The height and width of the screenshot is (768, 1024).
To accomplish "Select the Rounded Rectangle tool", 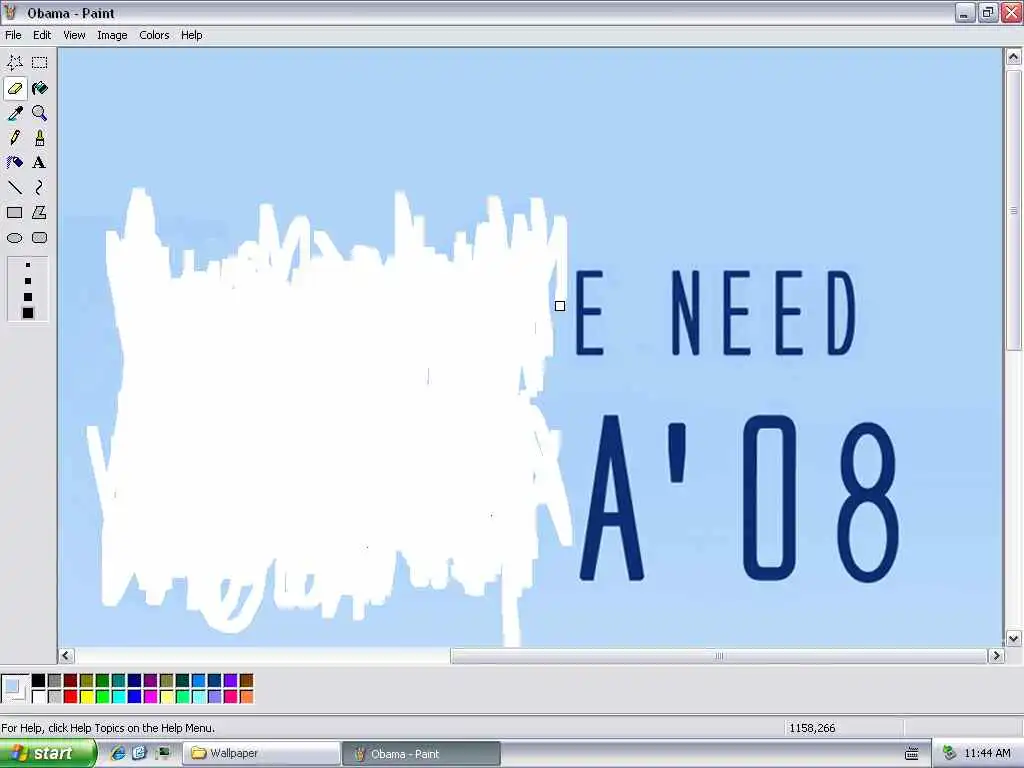I will [x=39, y=238].
